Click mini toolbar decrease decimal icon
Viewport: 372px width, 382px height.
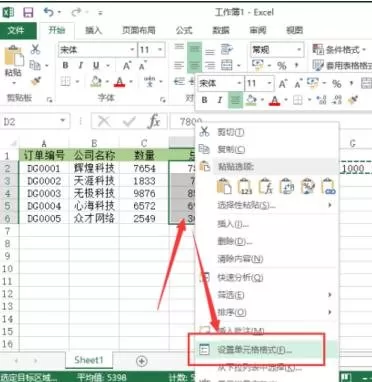click(338, 100)
